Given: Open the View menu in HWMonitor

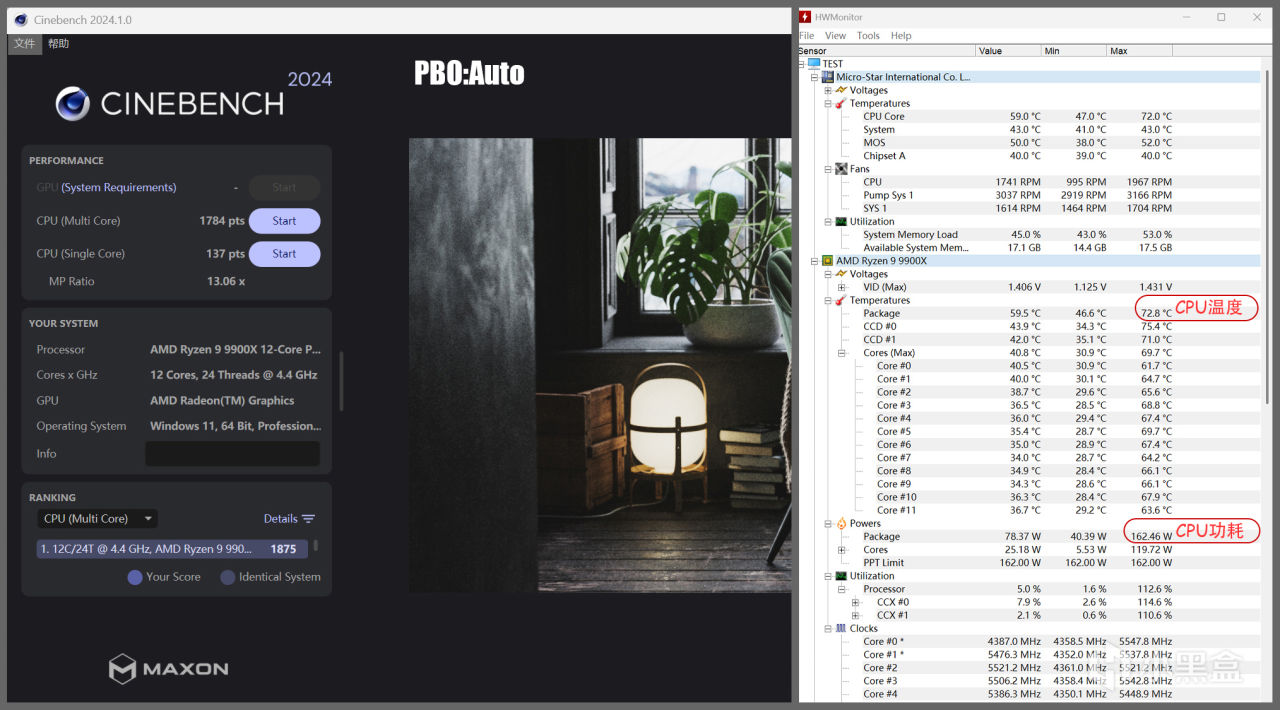Looking at the screenshot, I should (835, 35).
